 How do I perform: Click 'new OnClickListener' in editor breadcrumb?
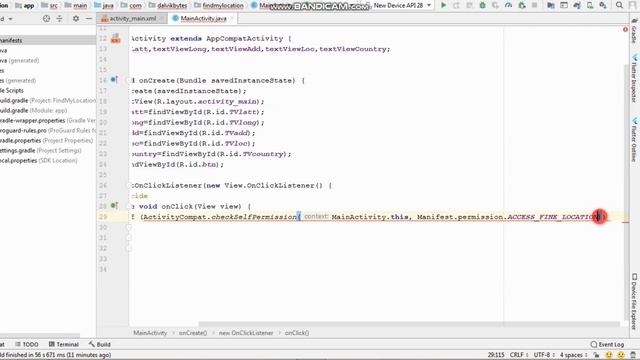click(x=246, y=333)
